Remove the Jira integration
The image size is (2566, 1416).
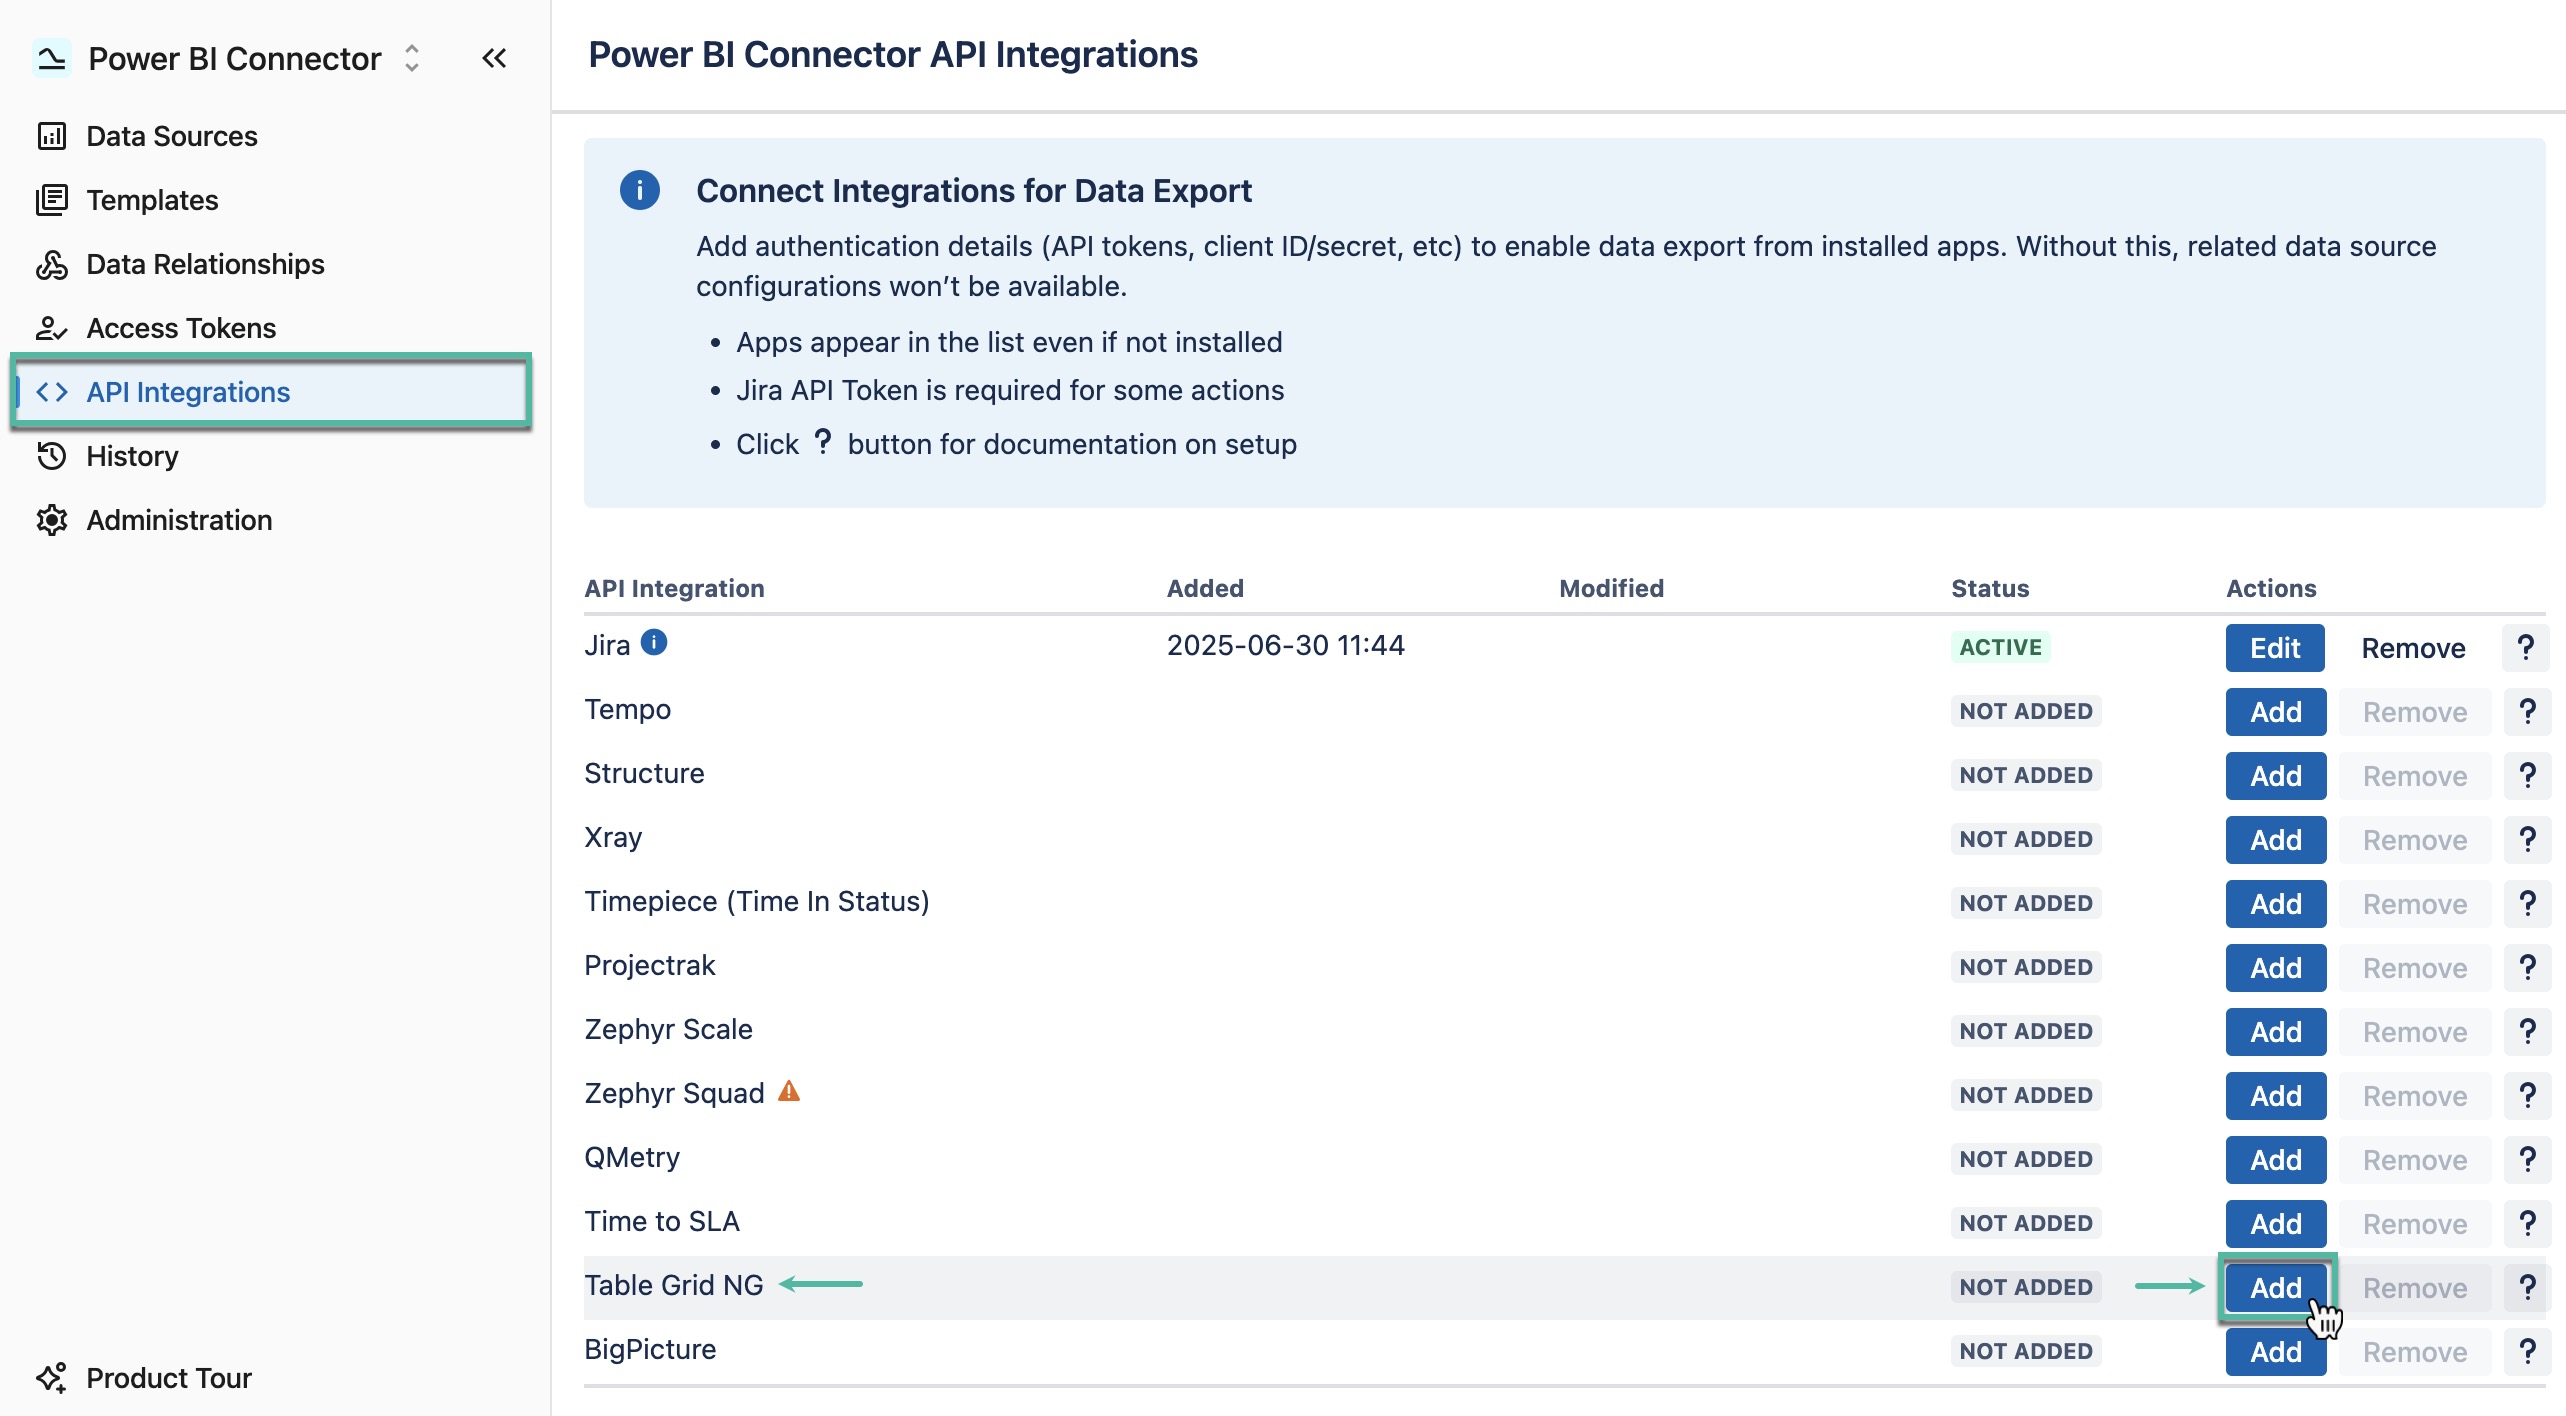(x=2413, y=647)
